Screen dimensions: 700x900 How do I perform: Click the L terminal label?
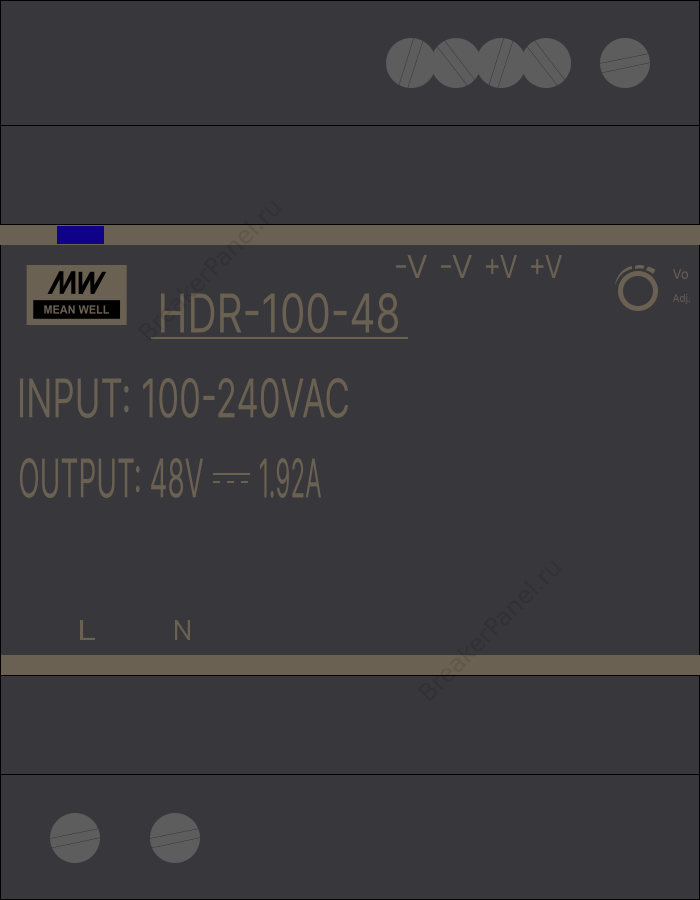coord(87,630)
